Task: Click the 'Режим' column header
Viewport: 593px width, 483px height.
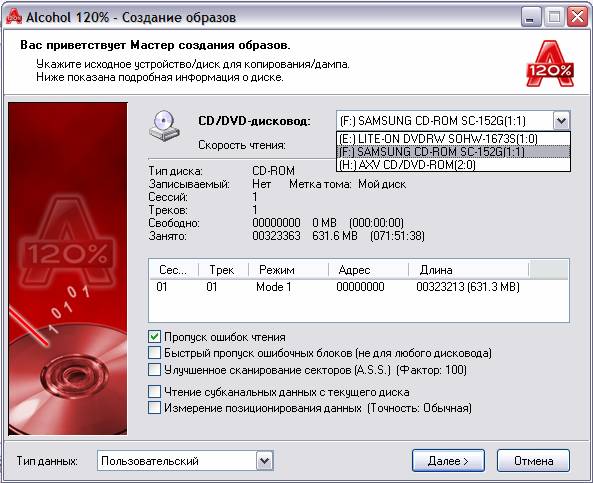Action: coord(289,270)
